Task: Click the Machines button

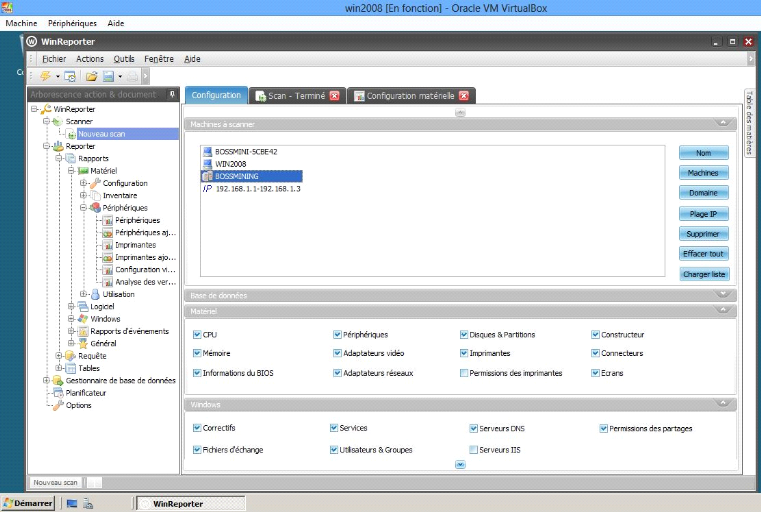Action: (x=704, y=173)
